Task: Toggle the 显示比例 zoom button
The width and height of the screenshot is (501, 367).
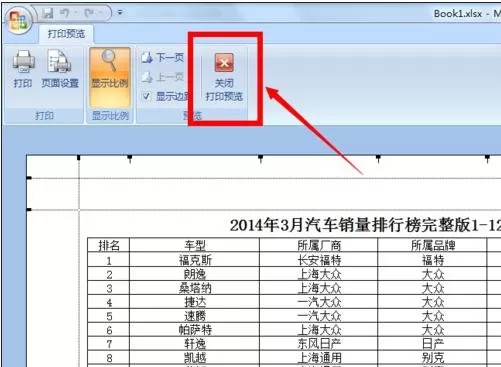Action: pyautogui.click(x=110, y=77)
